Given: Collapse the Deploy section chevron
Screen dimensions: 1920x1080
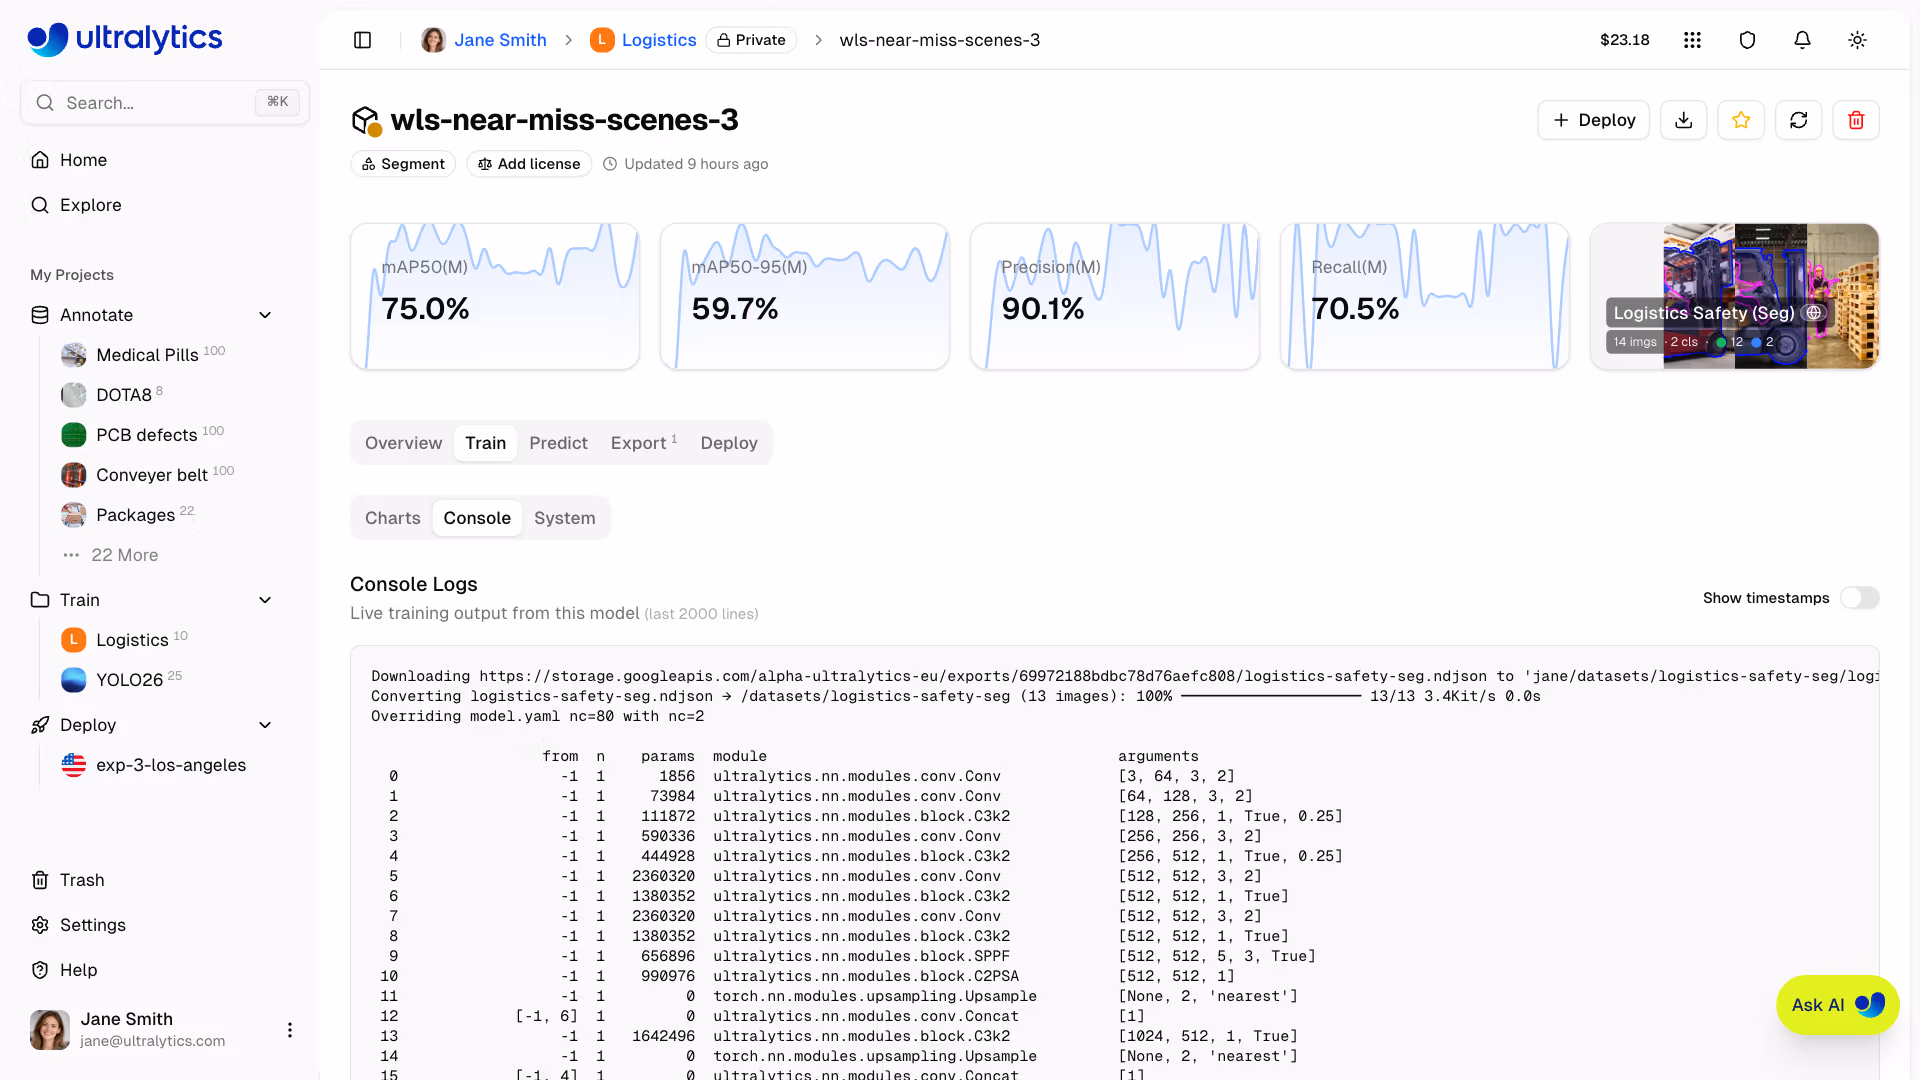Looking at the screenshot, I should pos(265,725).
